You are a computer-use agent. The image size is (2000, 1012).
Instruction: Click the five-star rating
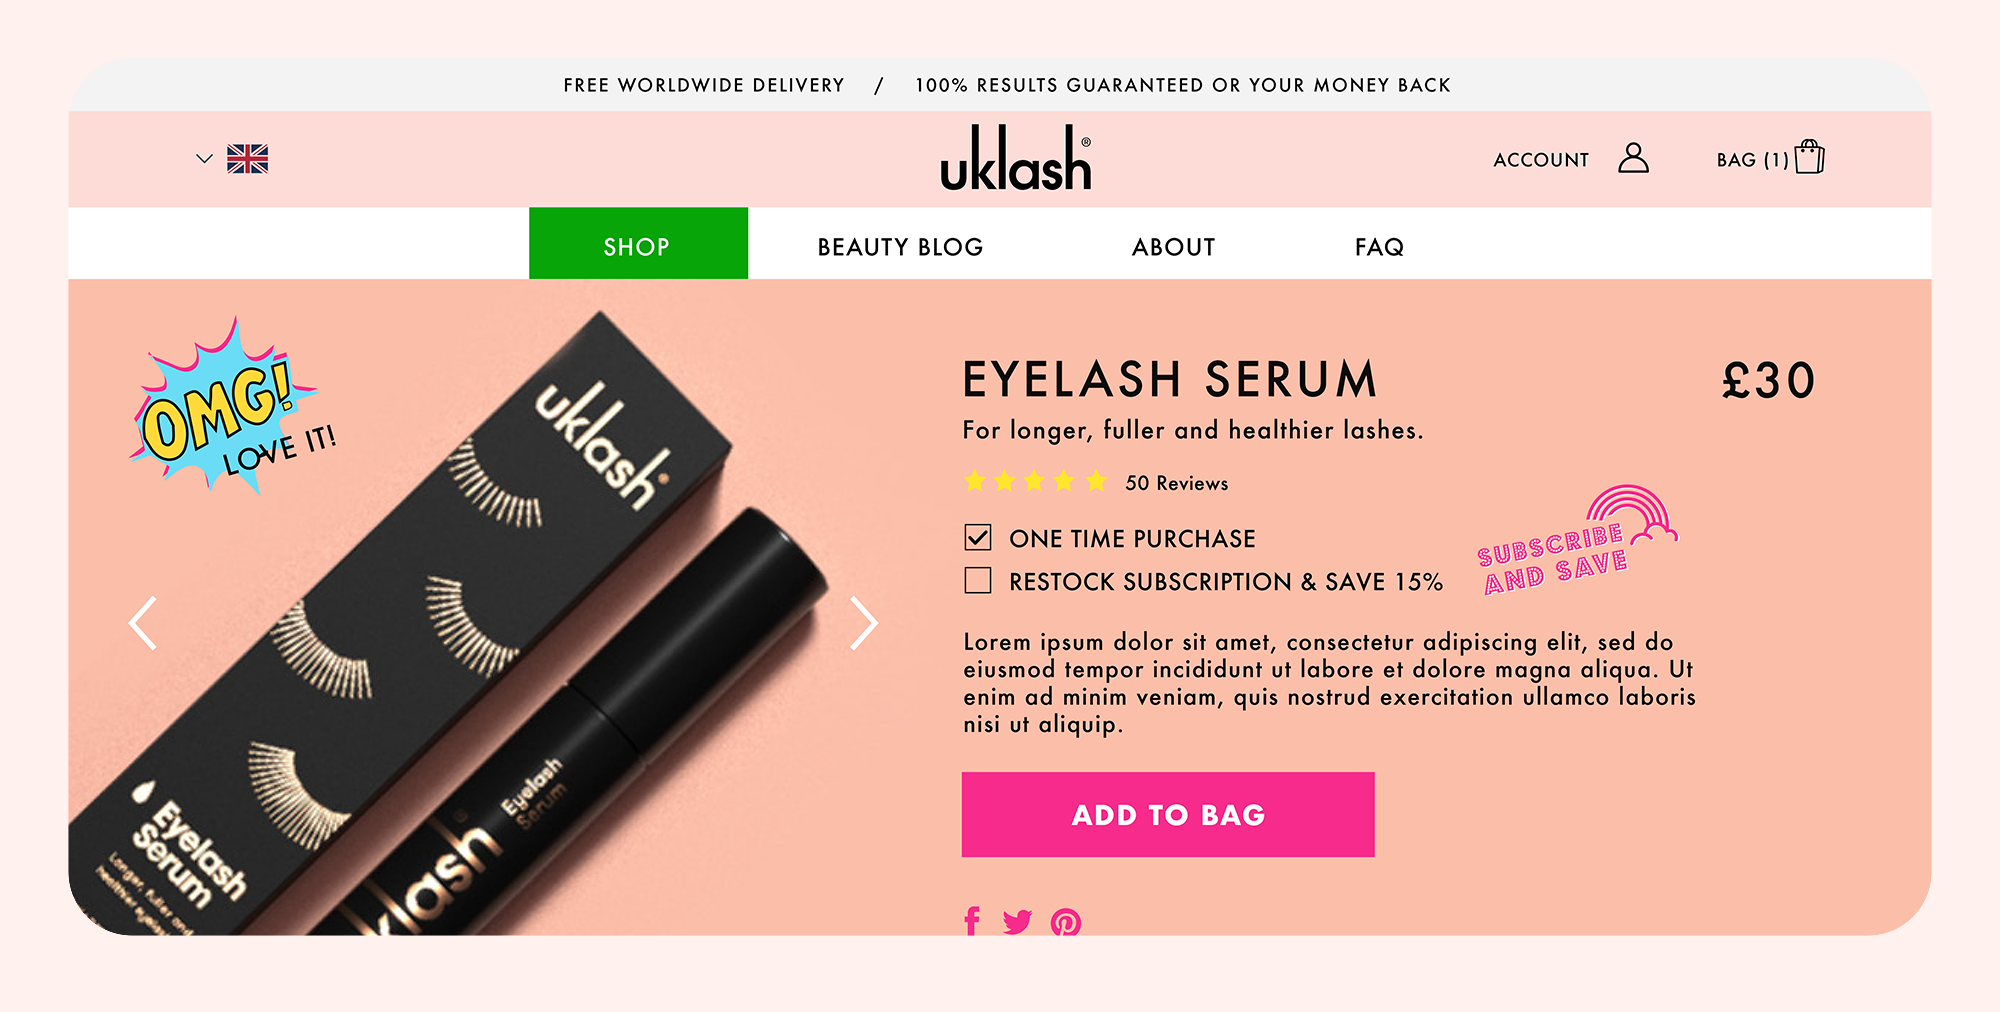pos(1035,481)
